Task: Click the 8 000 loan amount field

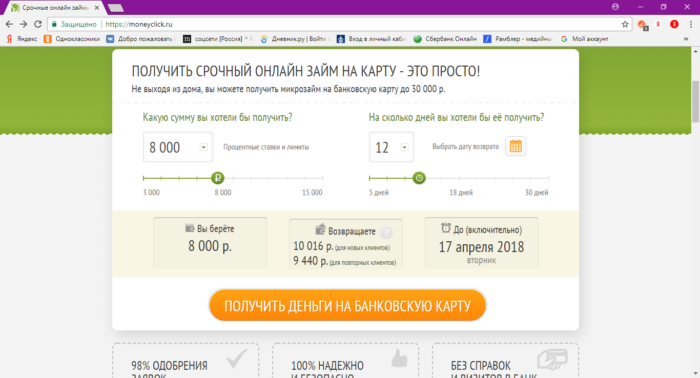Action: 178,147
